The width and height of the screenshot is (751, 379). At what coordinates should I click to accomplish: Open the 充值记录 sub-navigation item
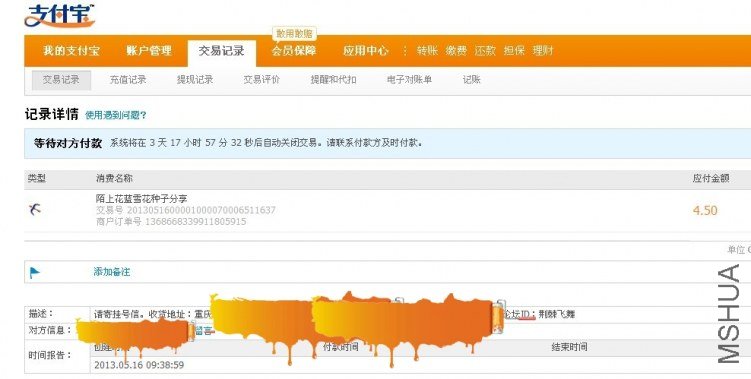click(x=128, y=80)
